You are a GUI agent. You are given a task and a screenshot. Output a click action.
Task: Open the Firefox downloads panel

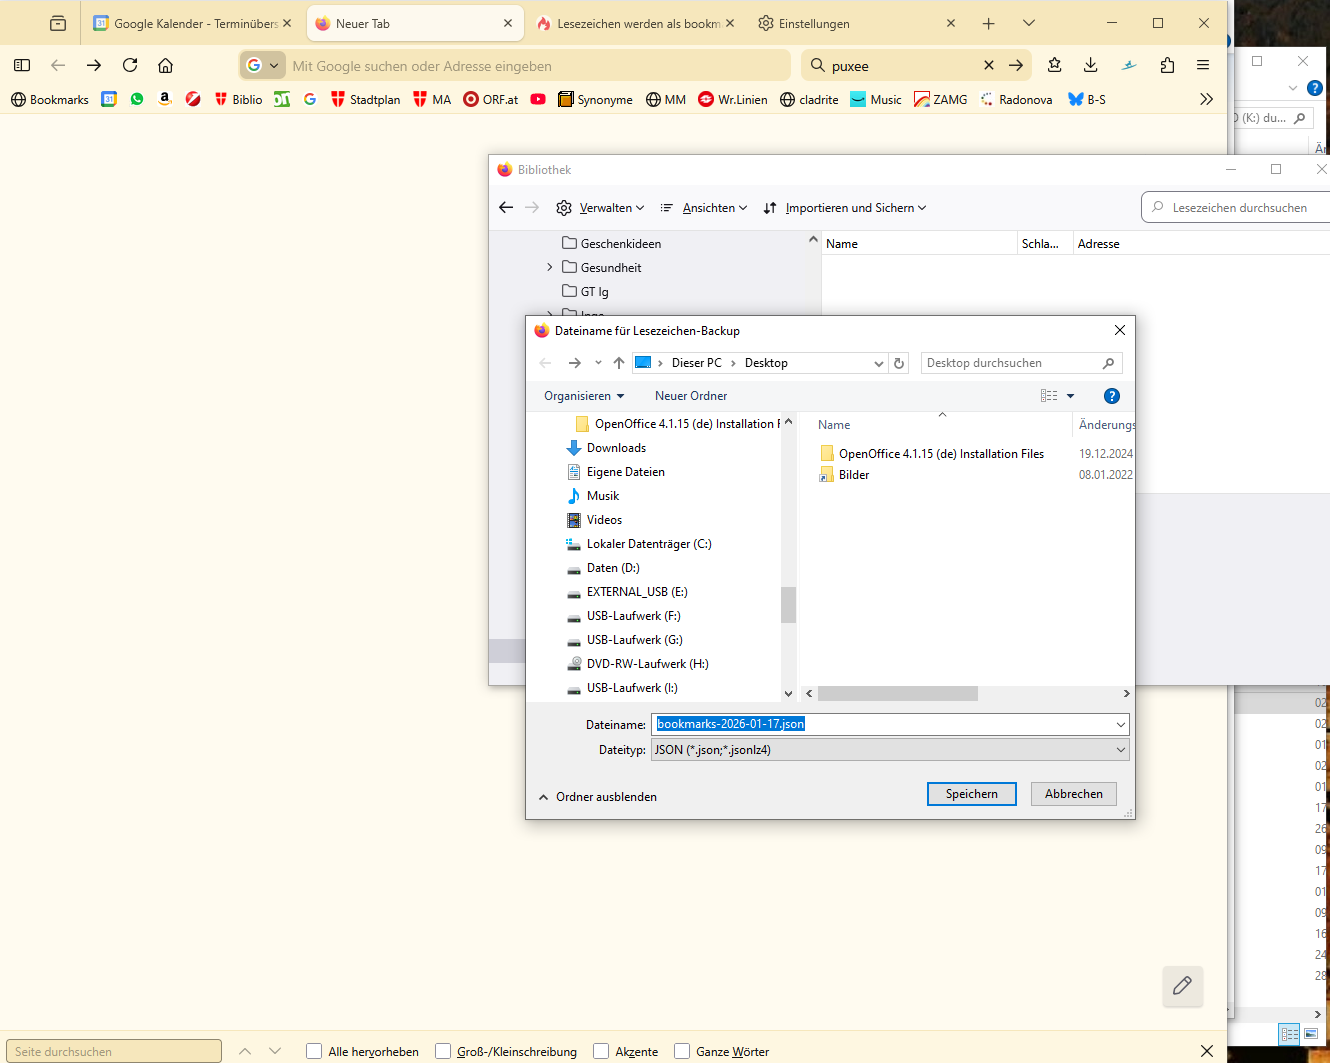coord(1091,66)
